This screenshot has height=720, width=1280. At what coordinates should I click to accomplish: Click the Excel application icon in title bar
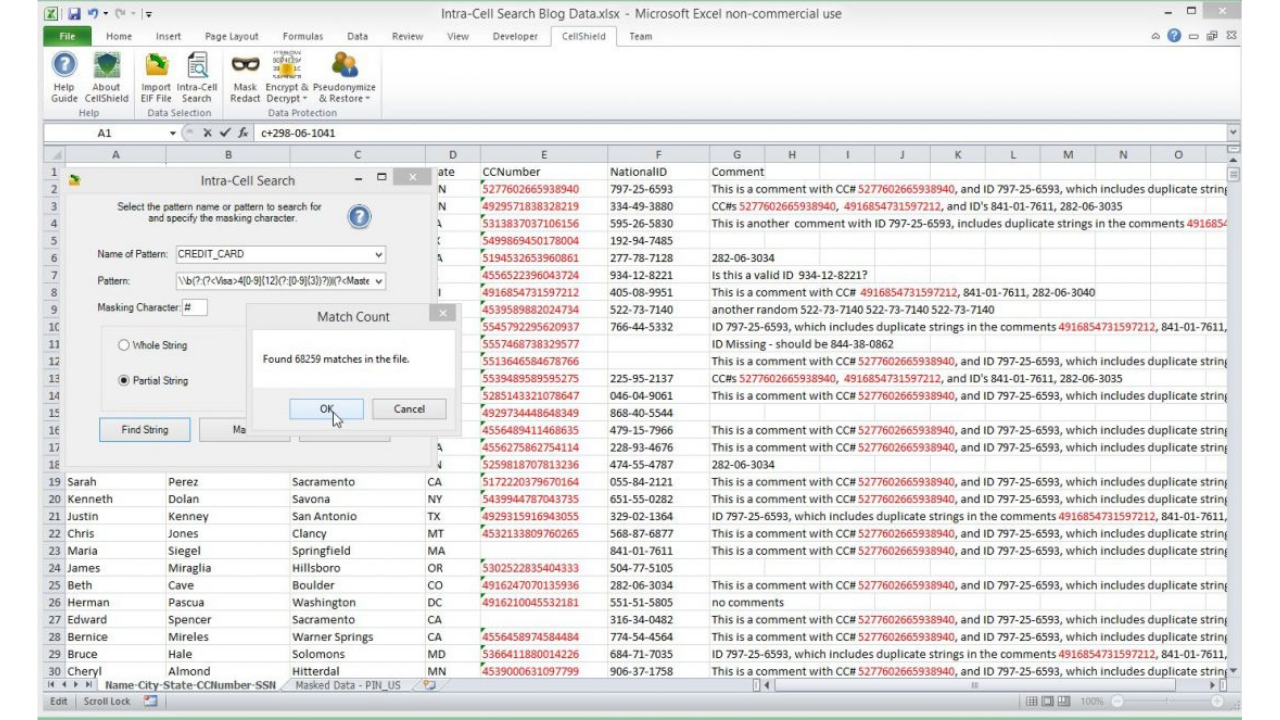[x=53, y=14]
